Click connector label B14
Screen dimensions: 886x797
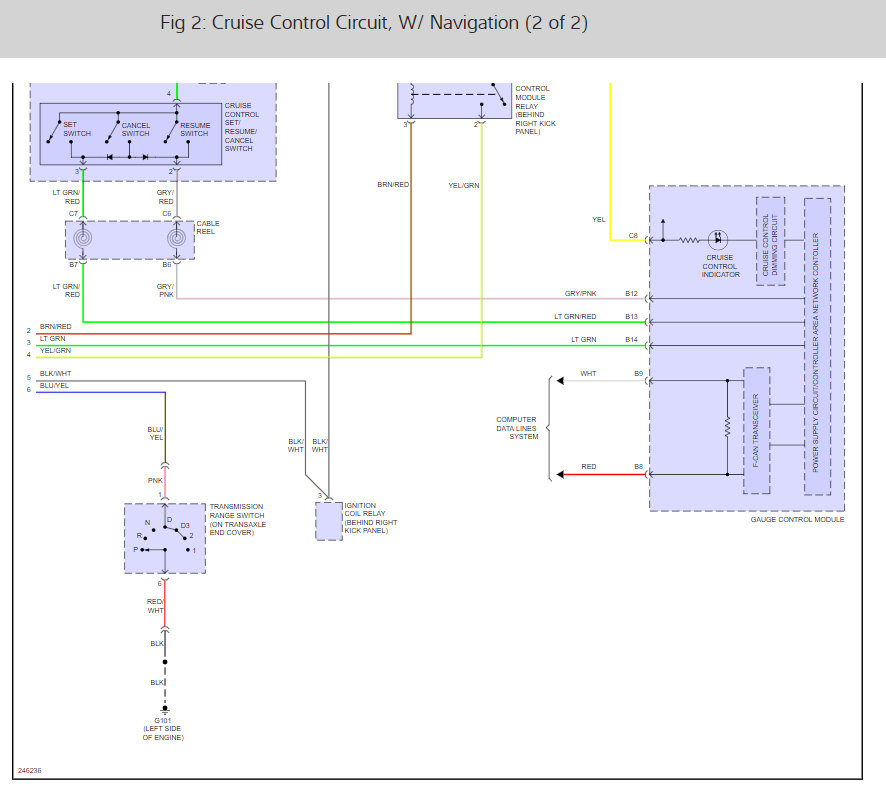[x=631, y=340]
